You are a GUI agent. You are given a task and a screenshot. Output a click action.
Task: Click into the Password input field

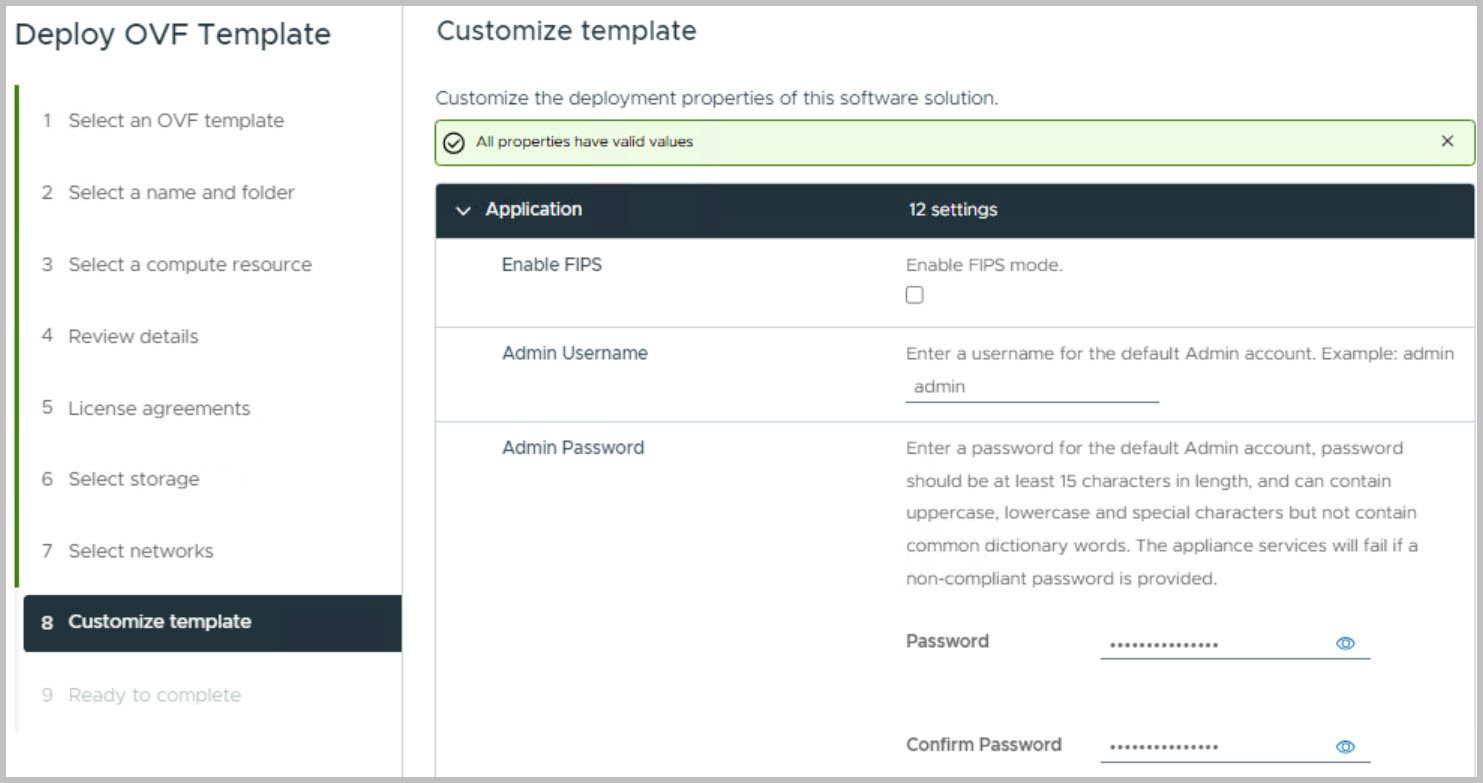tap(1213, 645)
